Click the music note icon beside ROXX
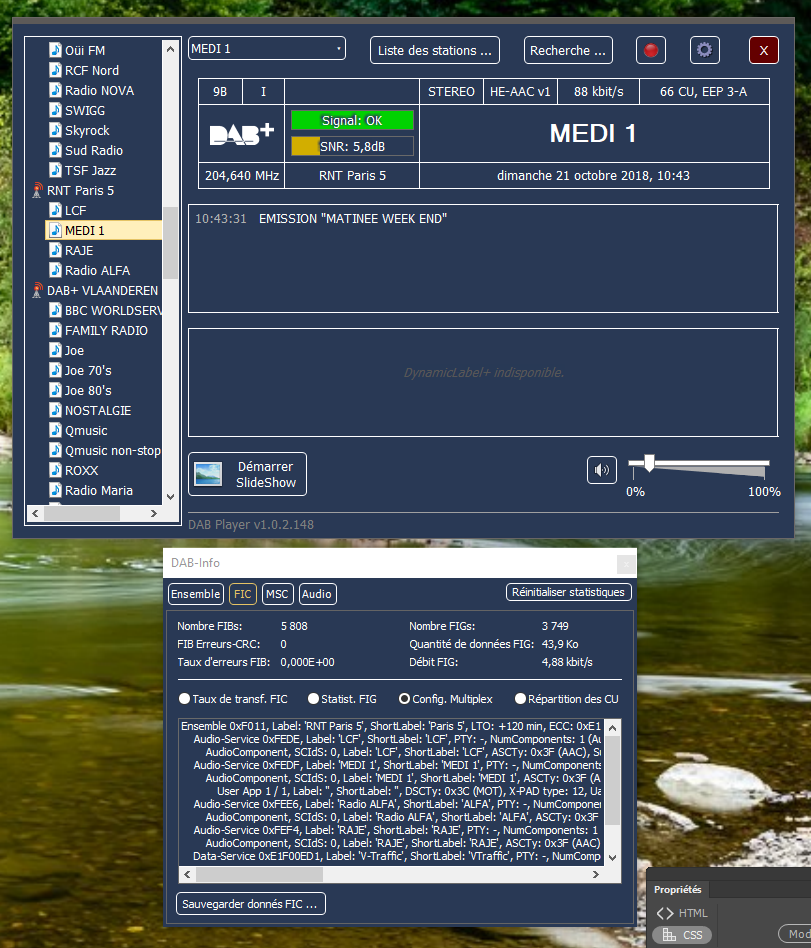Screen dimensions: 811x948 tap(55, 470)
